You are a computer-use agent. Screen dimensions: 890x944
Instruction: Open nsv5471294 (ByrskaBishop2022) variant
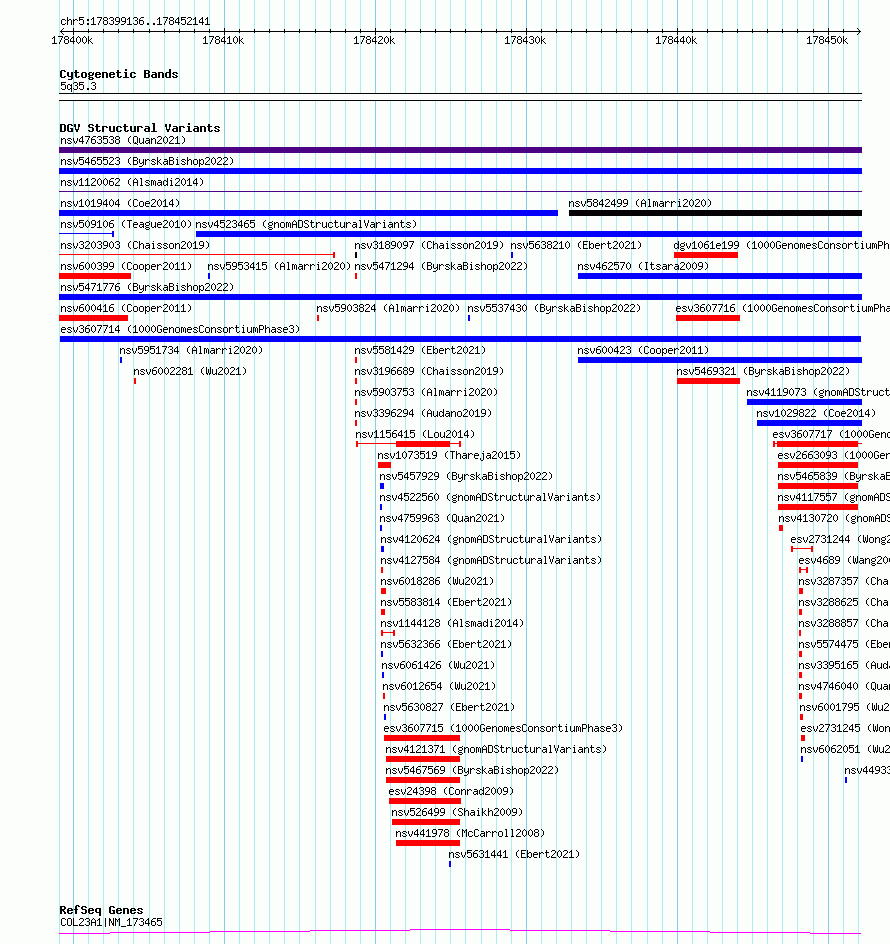coord(441,266)
